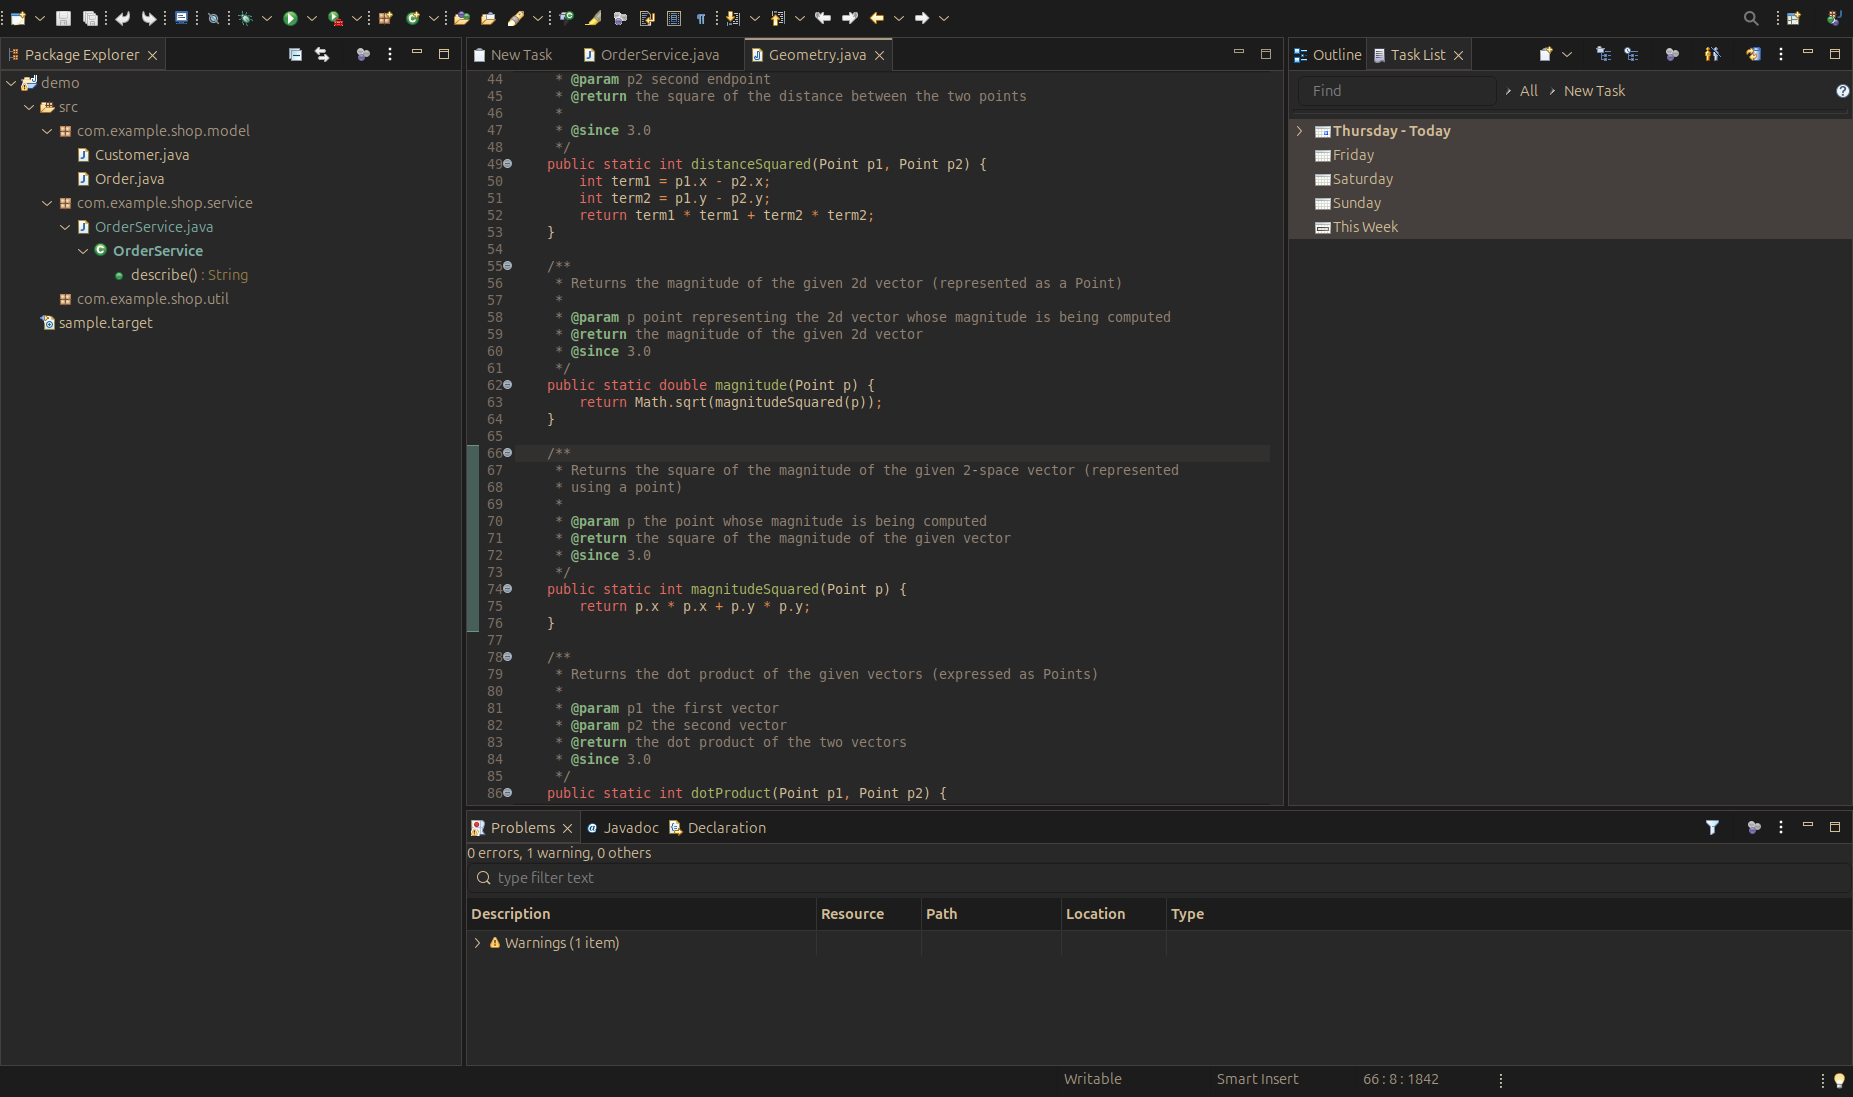Click the yellow Back navigation arrow

(877, 18)
